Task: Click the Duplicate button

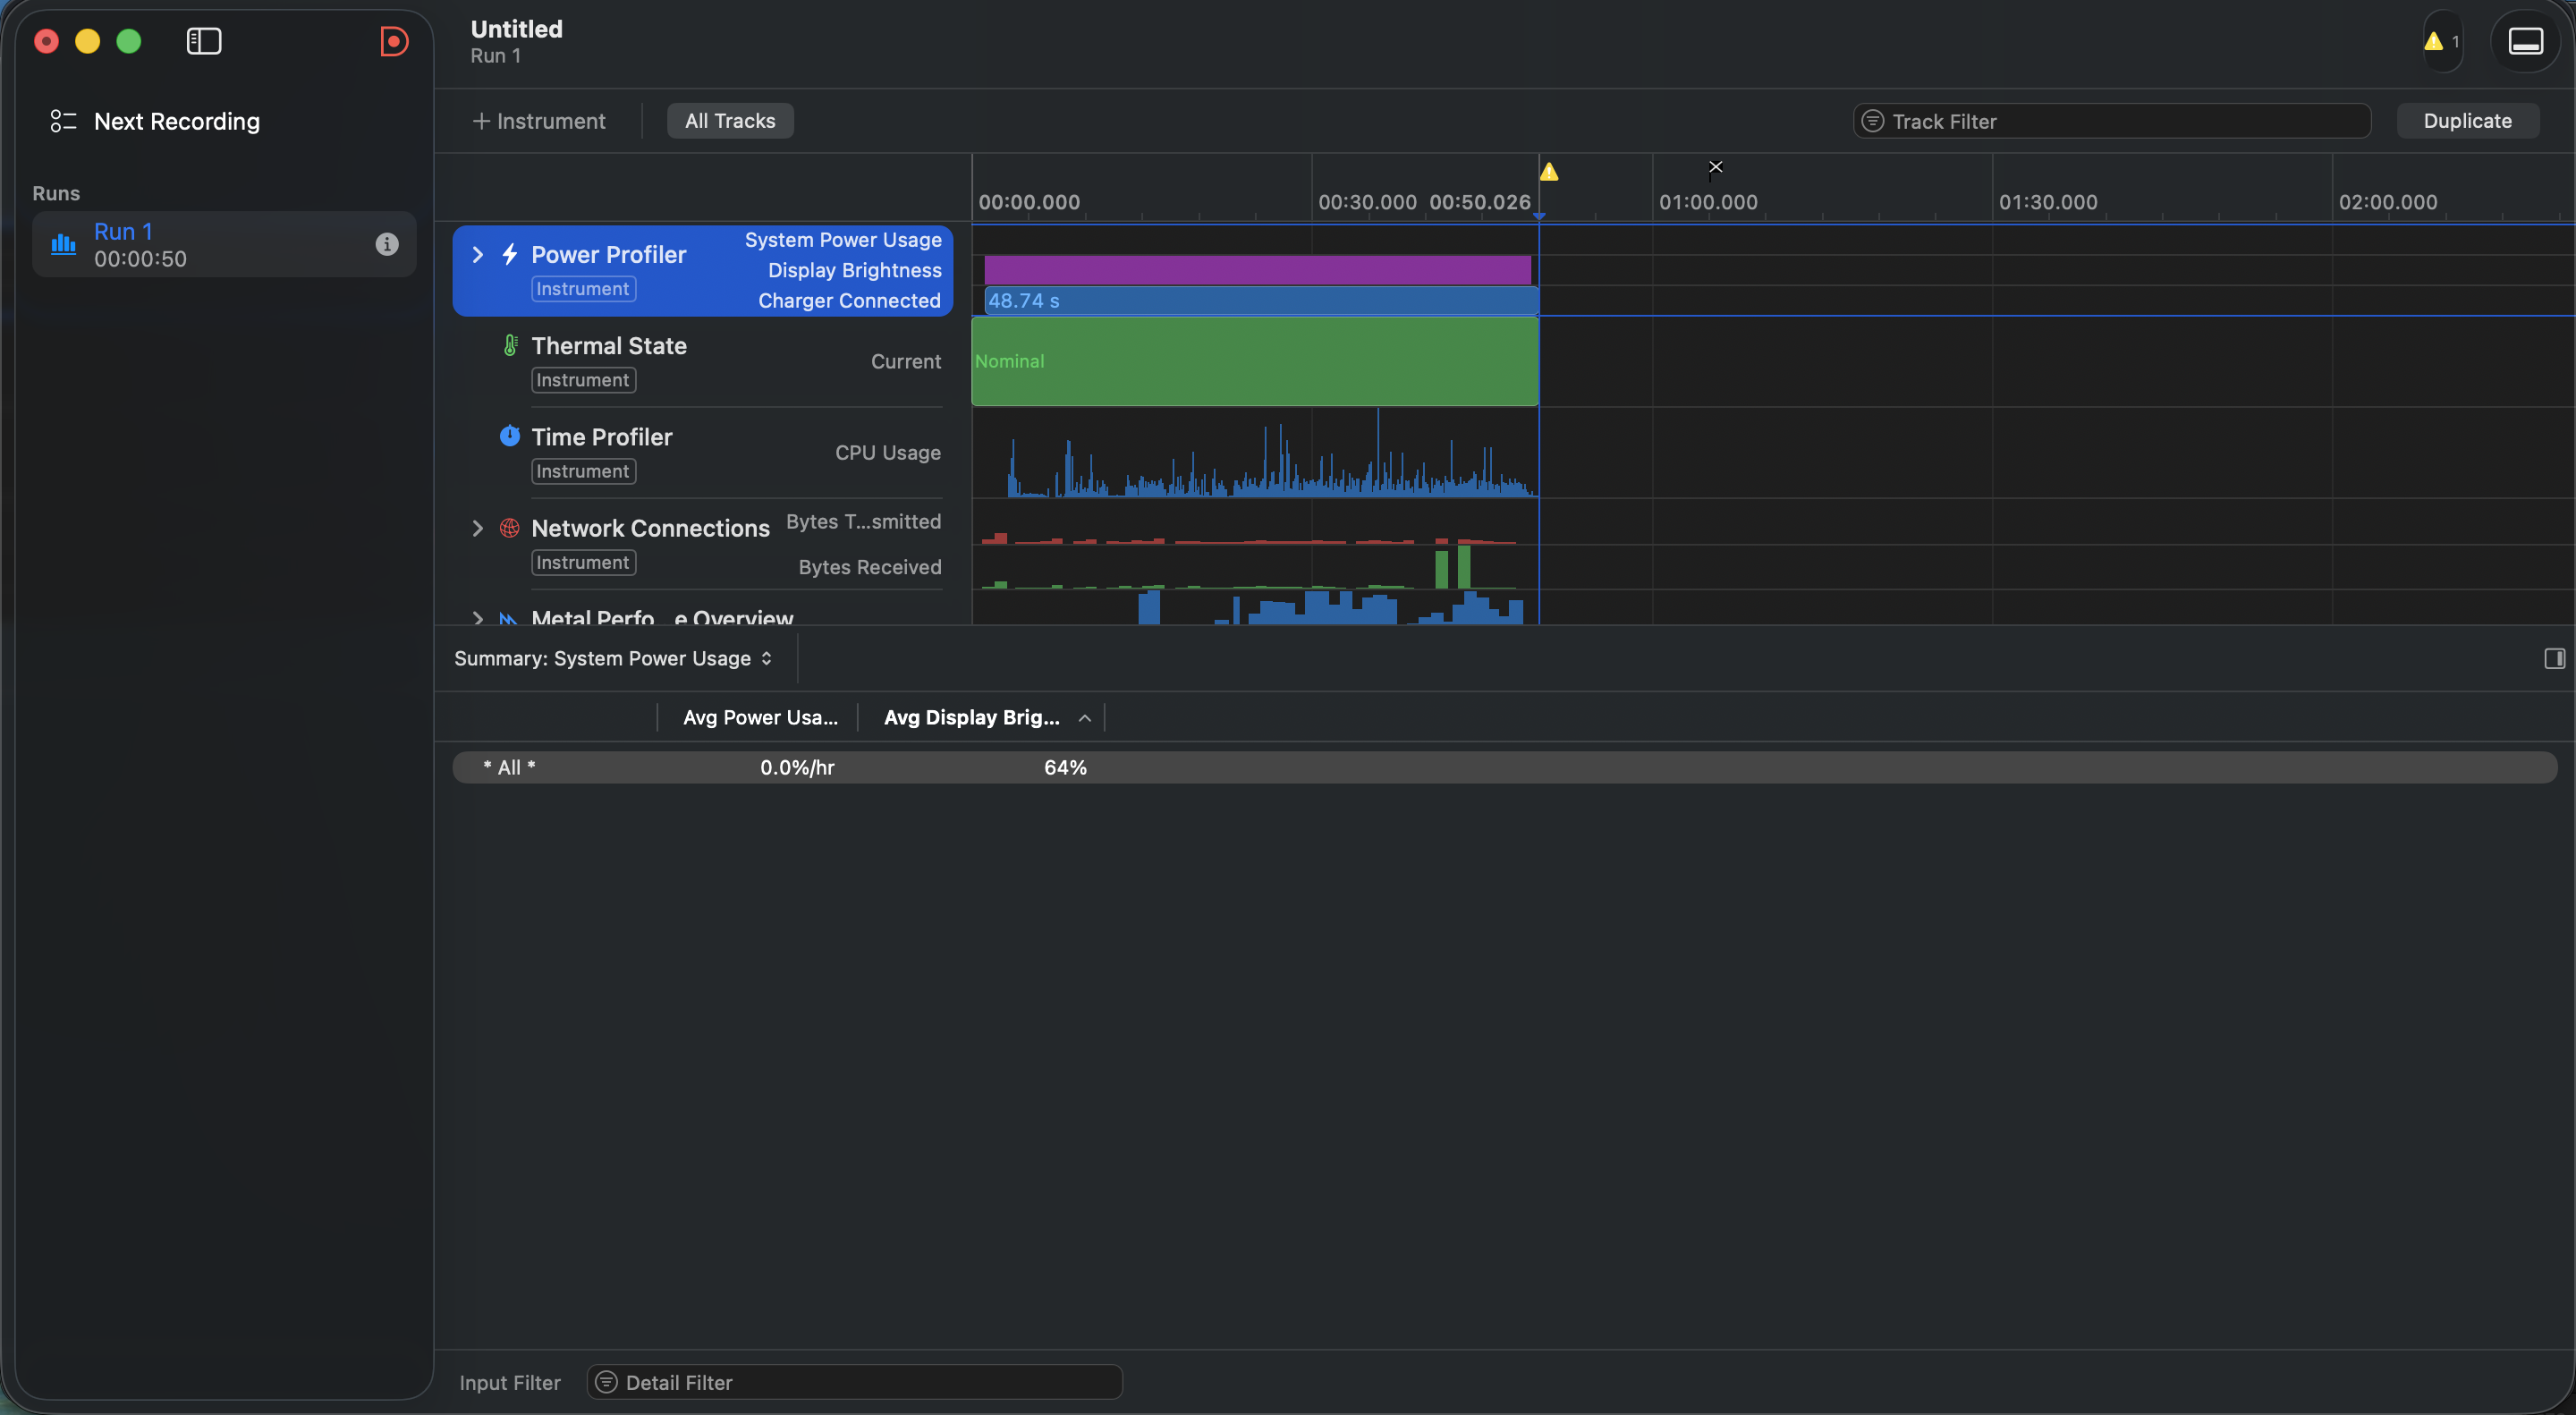Action: click(2467, 121)
